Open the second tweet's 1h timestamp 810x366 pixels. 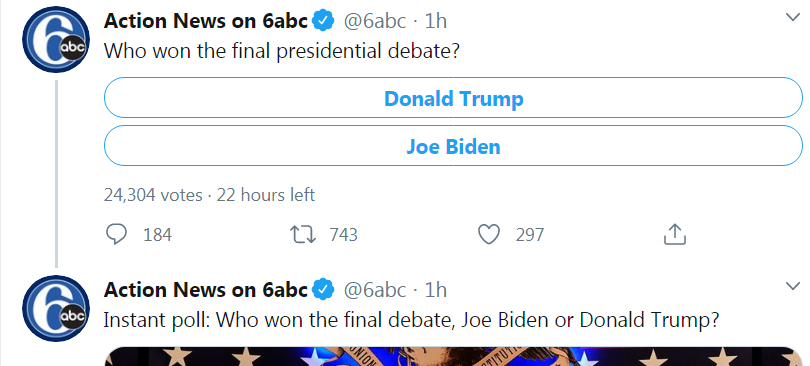(435, 290)
